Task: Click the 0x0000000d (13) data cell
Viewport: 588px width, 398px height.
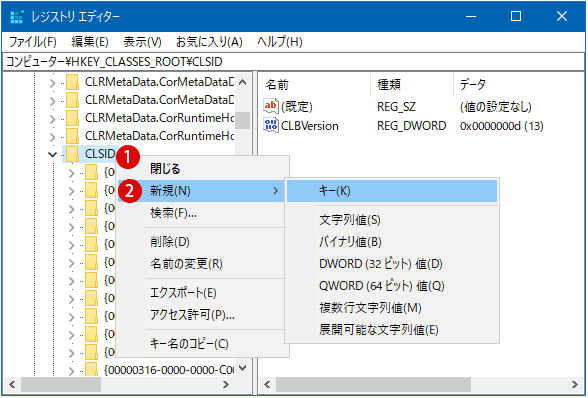Action: pyautogui.click(x=501, y=126)
